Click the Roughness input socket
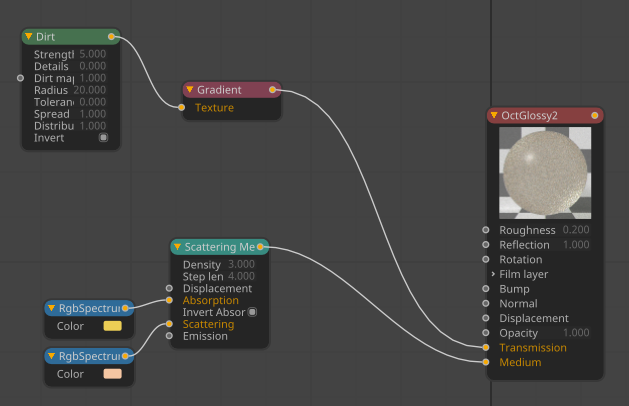Screen dimensions: 629x406 tap(486, 230)
